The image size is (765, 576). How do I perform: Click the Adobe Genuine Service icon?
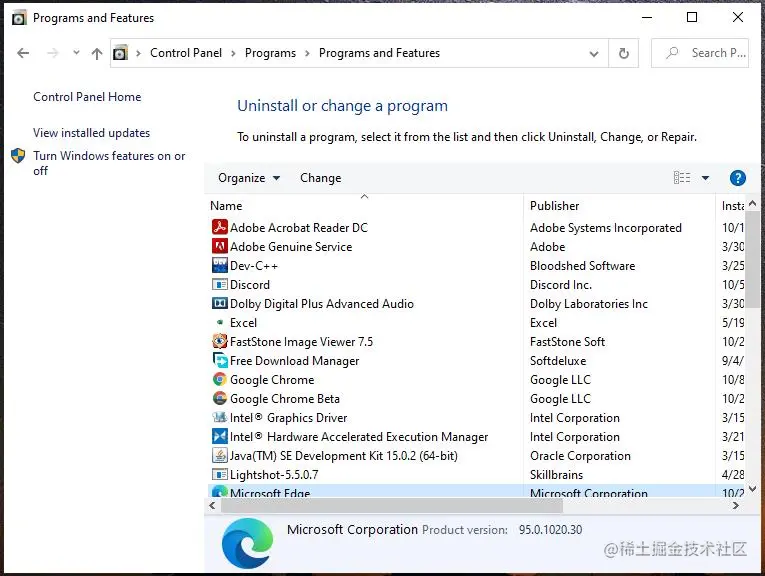click(x=220, y=246)
